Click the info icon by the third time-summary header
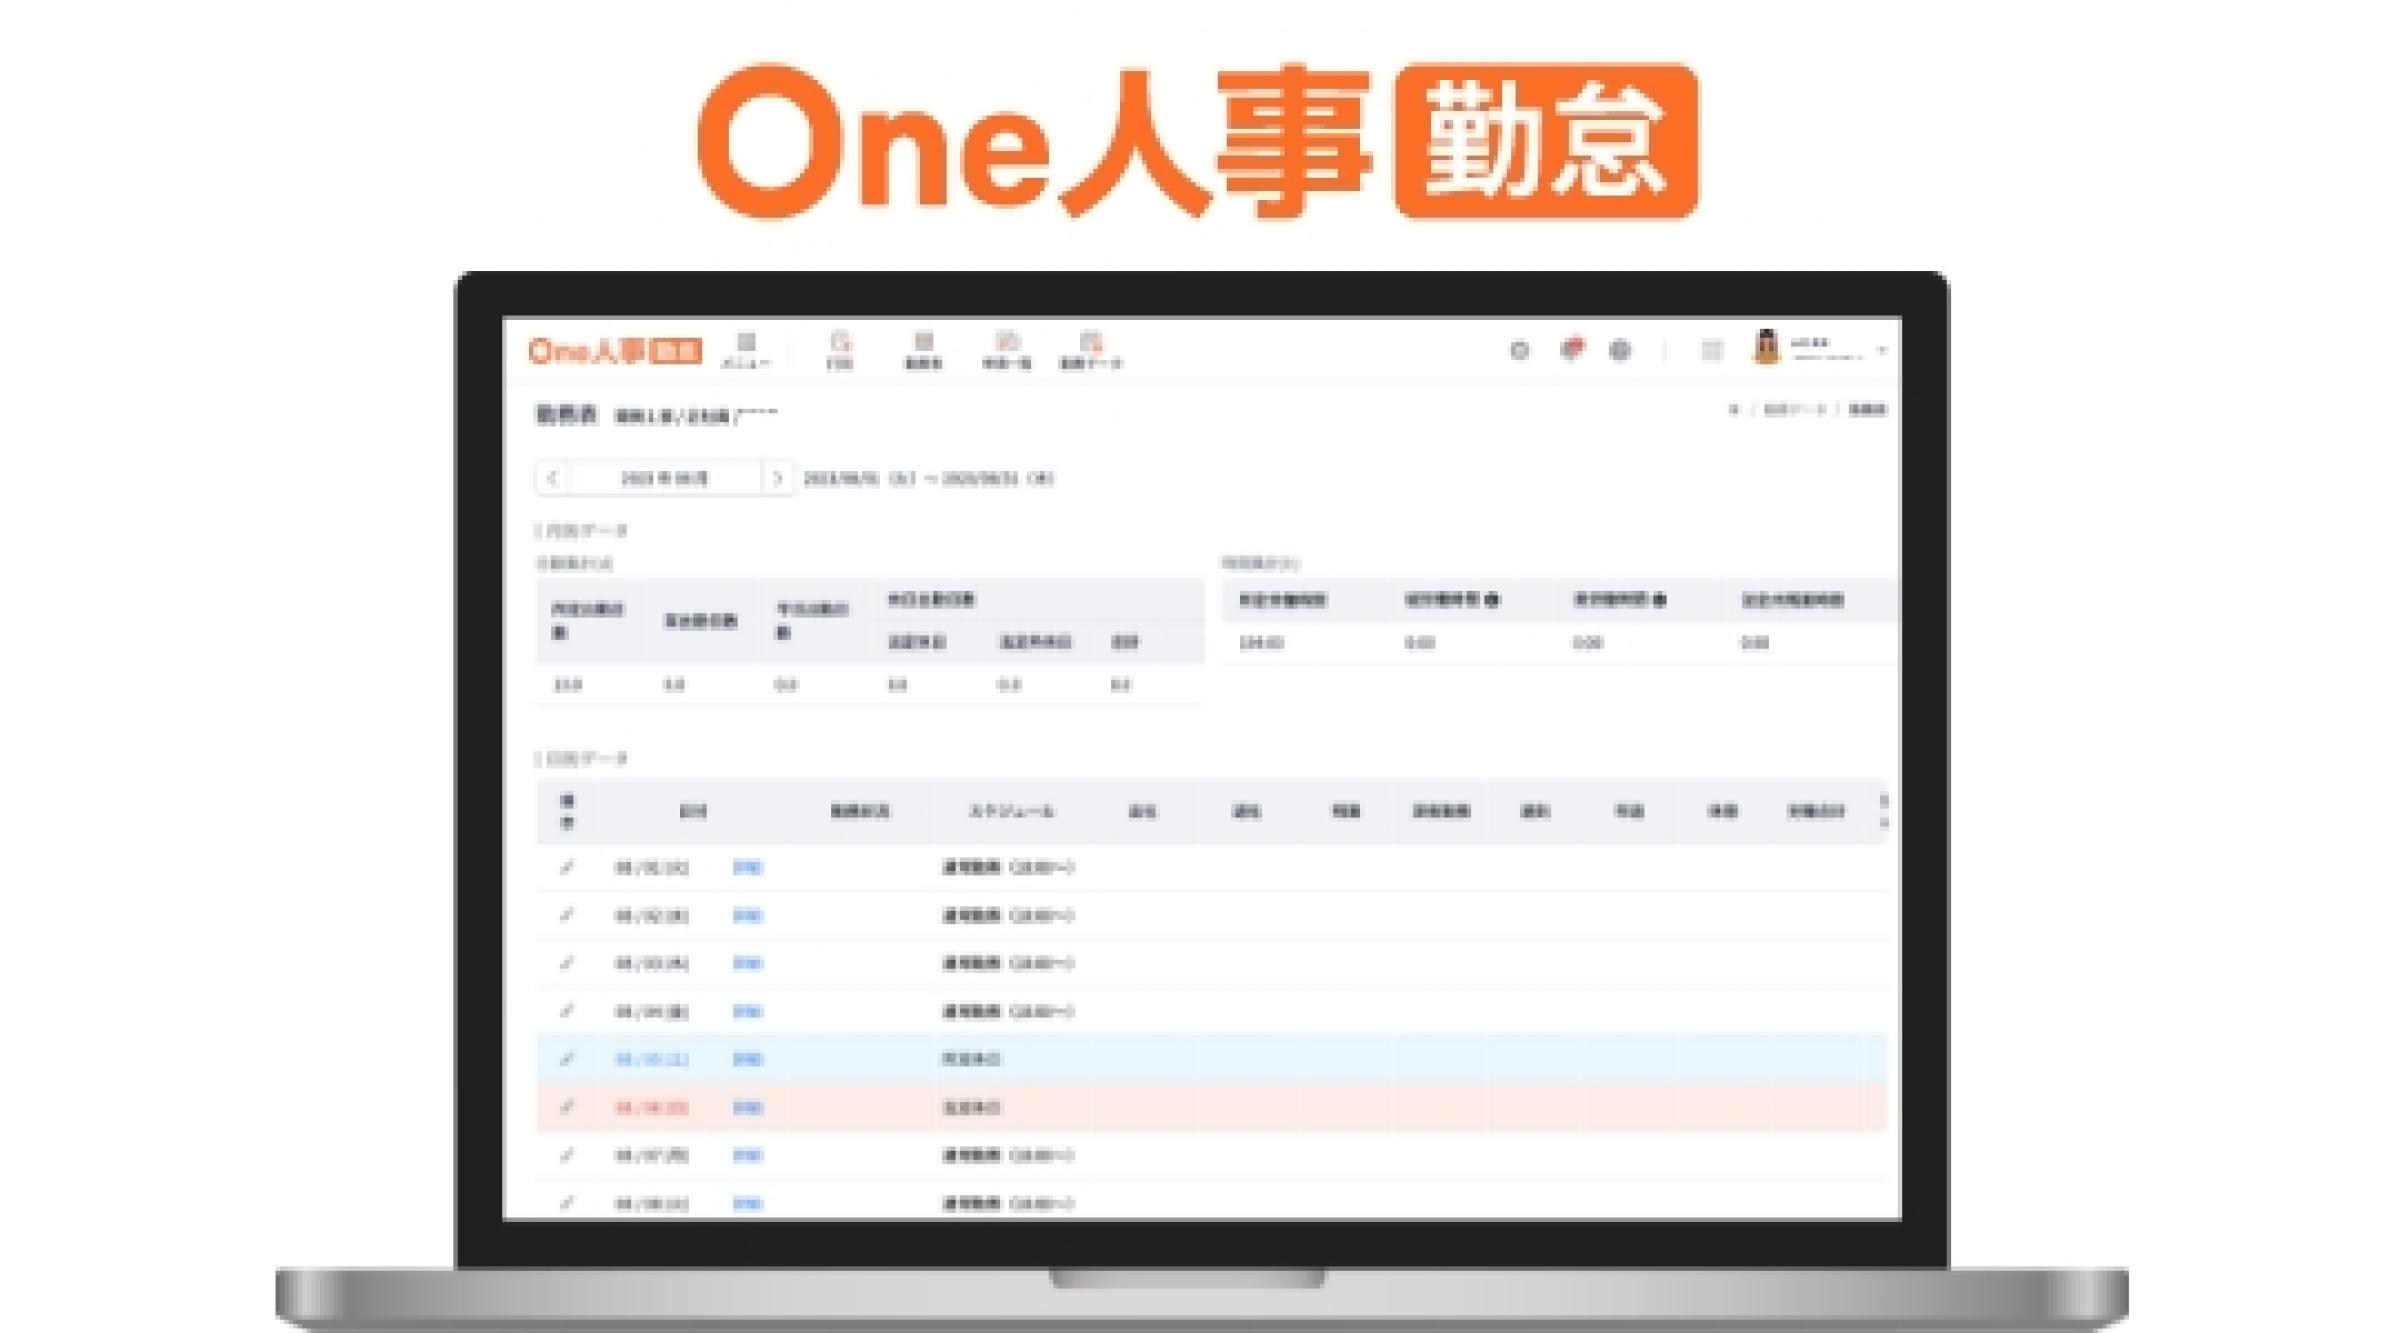Image resolution: width=2400 pixels, height=1333 pixels. [x=1660, y=600]
